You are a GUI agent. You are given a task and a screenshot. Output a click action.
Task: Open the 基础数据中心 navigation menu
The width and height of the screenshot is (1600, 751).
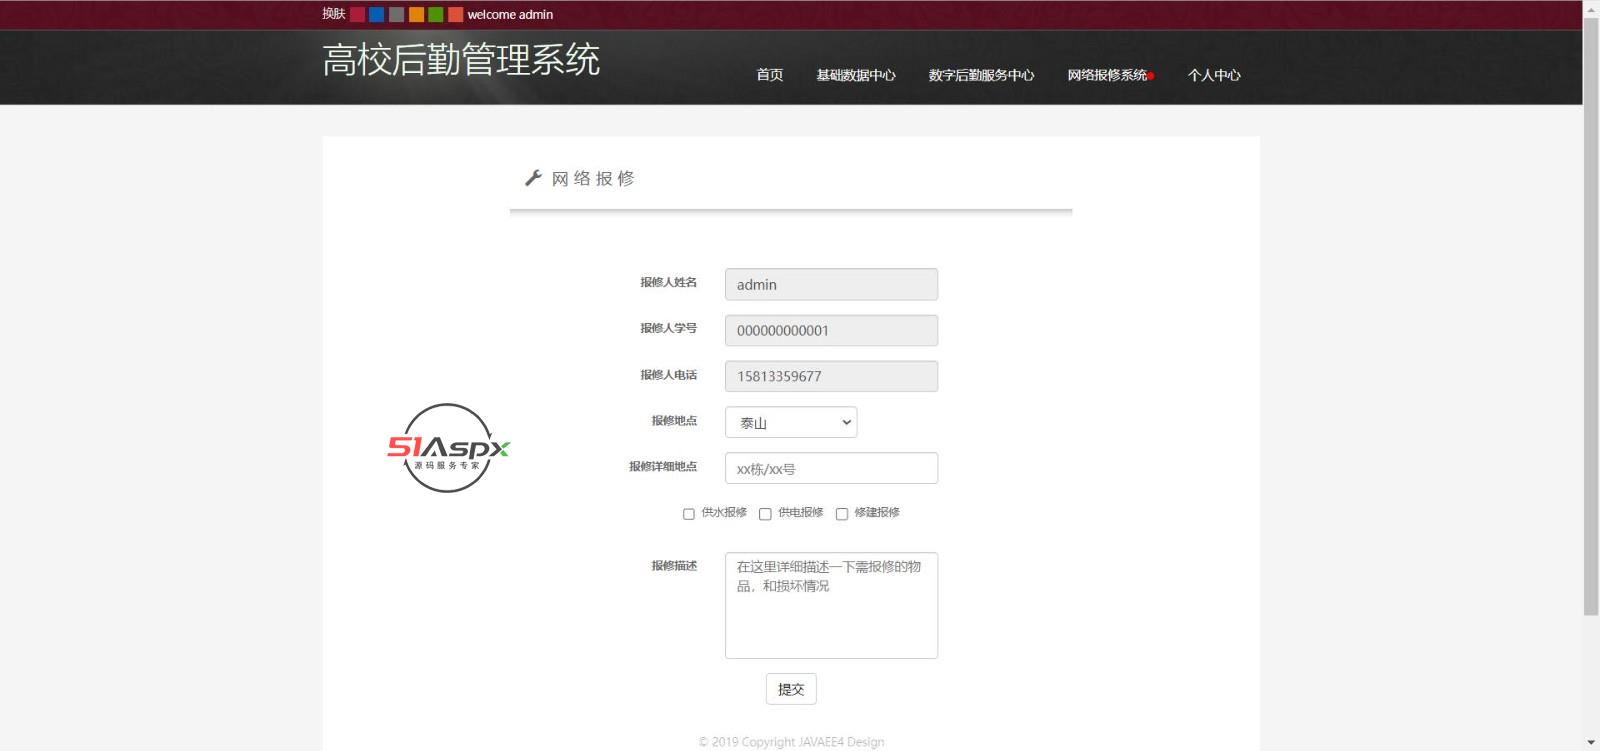855,75
